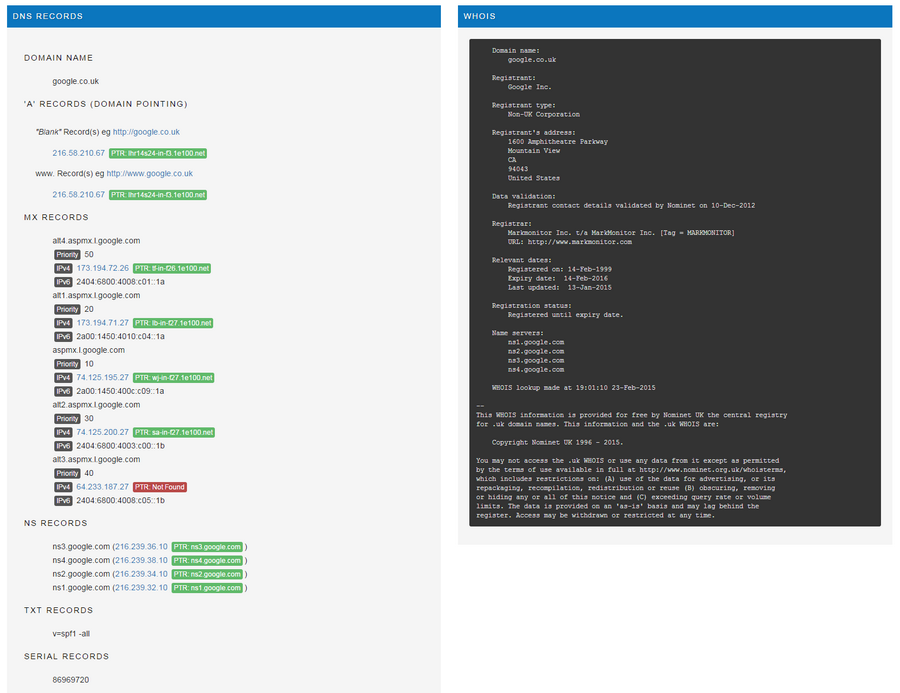Screen dimensions: 900x693
Task: Click IPv6 address 2a00:1450:4010:c04::1a
Action: coord(121,336)
